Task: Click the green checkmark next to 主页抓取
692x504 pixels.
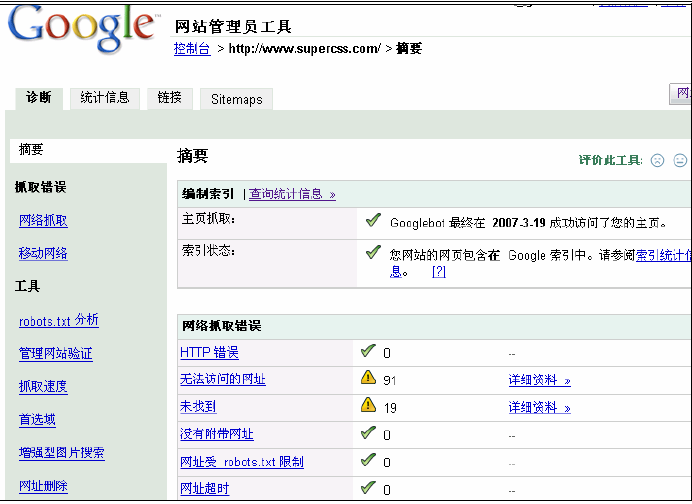Action: pos(373,220)
